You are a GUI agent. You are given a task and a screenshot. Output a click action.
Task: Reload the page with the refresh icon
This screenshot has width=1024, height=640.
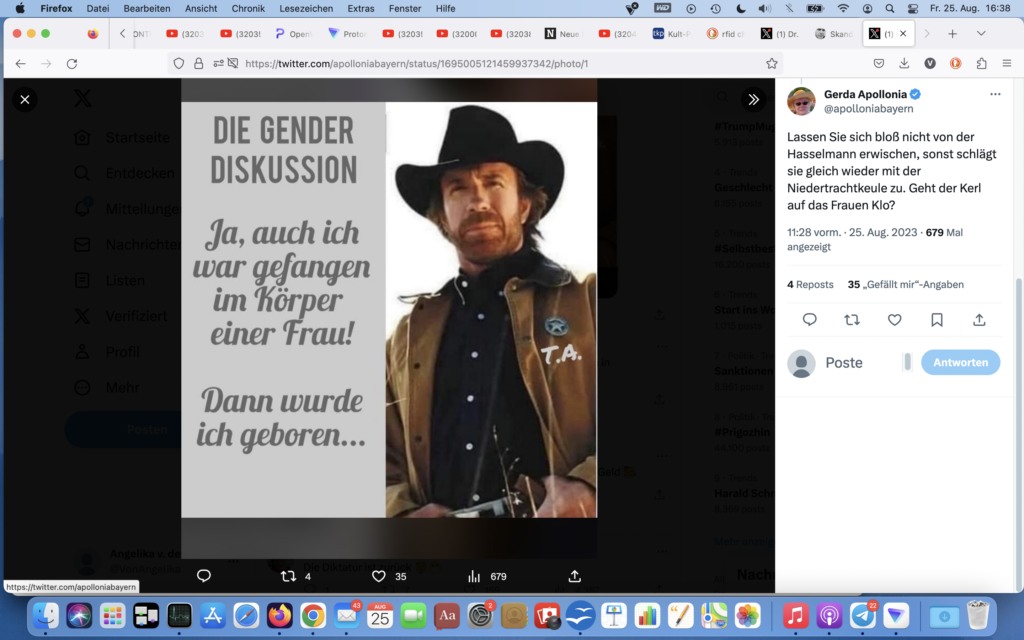pos(72,63)
